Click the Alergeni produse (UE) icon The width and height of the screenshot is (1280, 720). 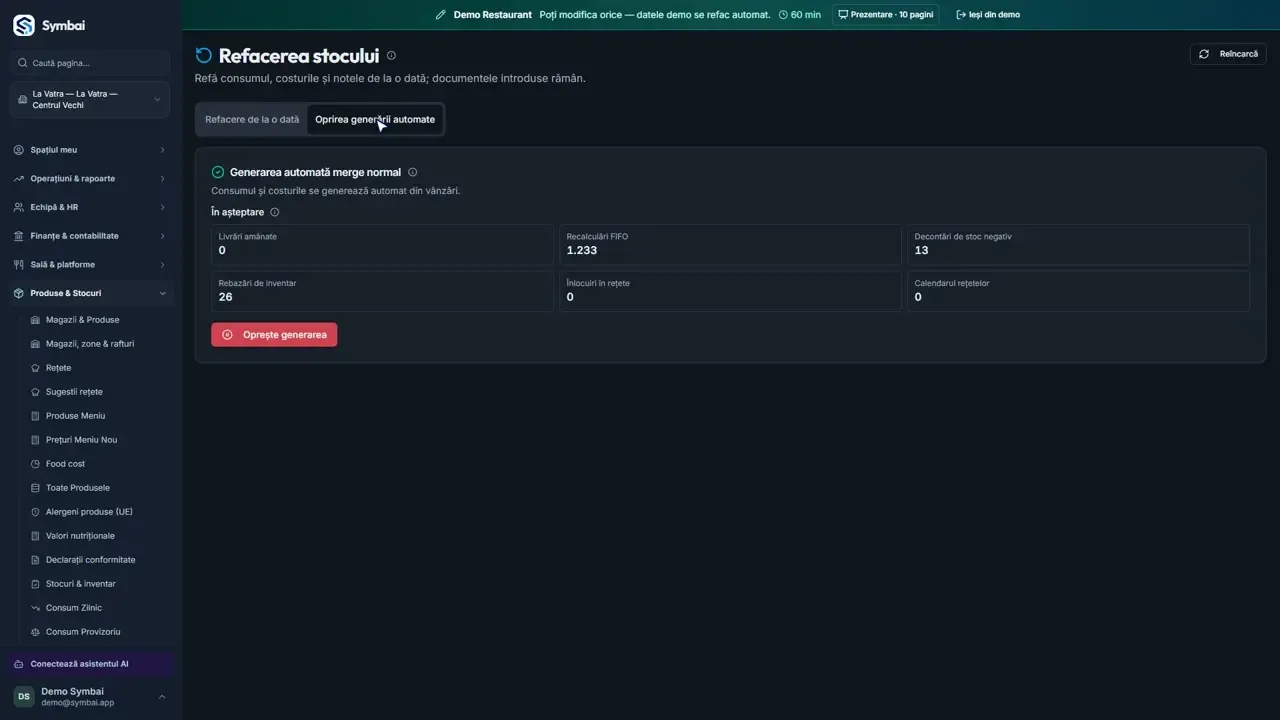click(36, 512)
